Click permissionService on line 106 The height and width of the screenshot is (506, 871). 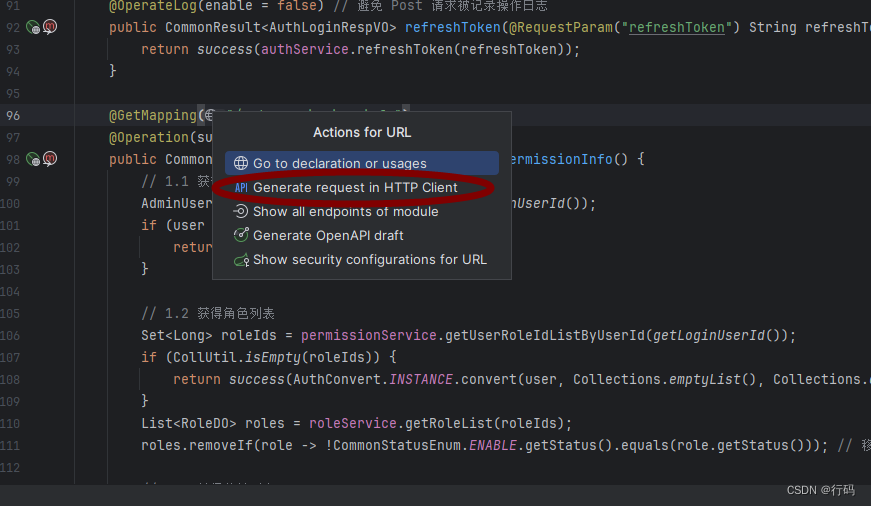coord(369,335)
